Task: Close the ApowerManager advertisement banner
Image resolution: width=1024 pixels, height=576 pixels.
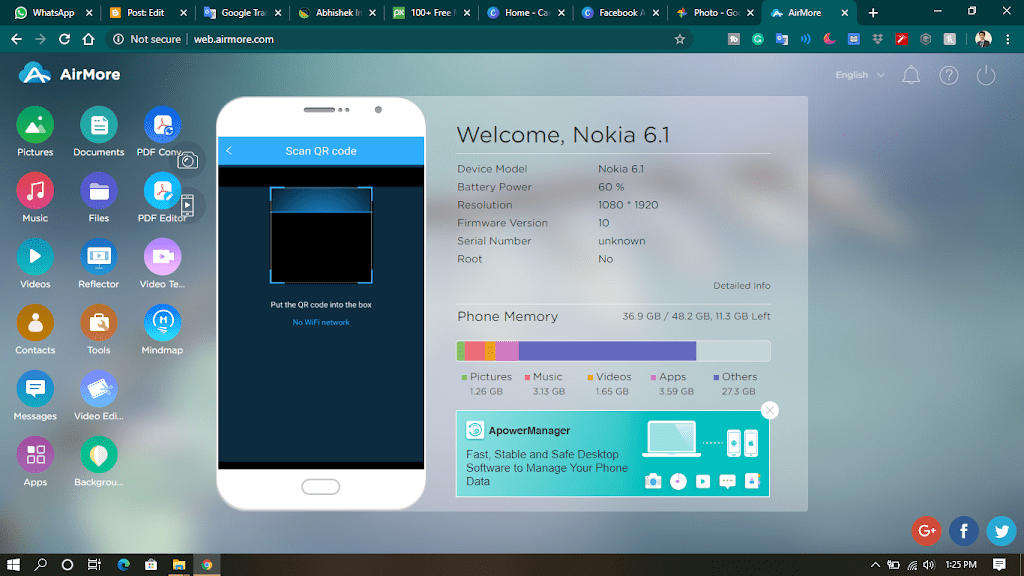Action: pyautogui.click(x=769, y=410)
